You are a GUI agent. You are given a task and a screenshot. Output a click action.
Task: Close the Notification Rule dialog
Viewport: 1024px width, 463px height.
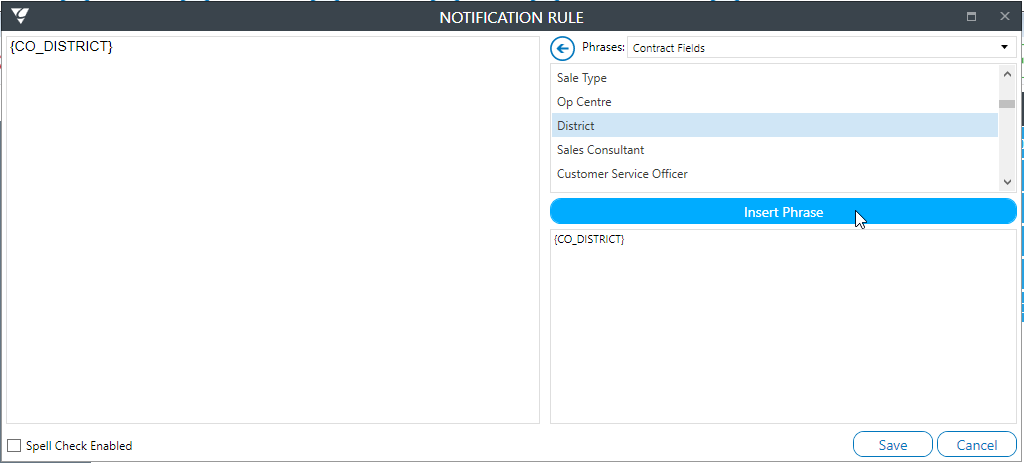pos(1004,16)
